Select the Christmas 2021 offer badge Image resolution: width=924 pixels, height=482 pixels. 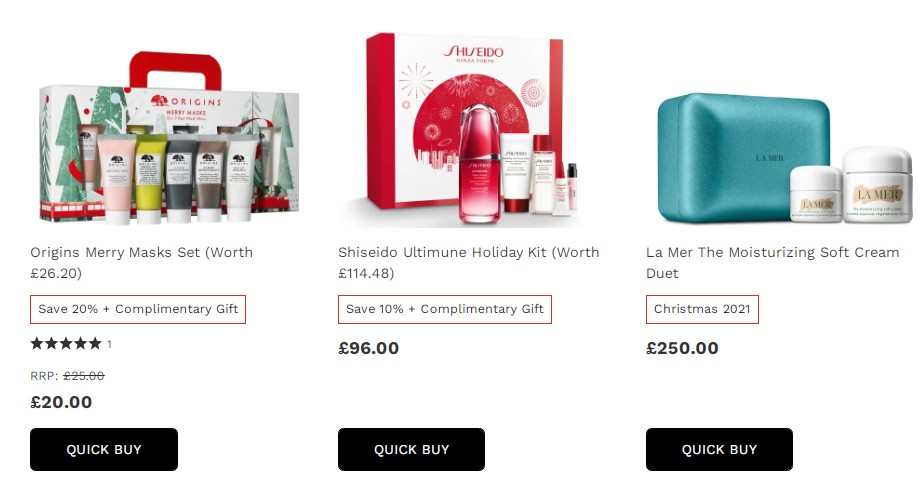(702, 309)
